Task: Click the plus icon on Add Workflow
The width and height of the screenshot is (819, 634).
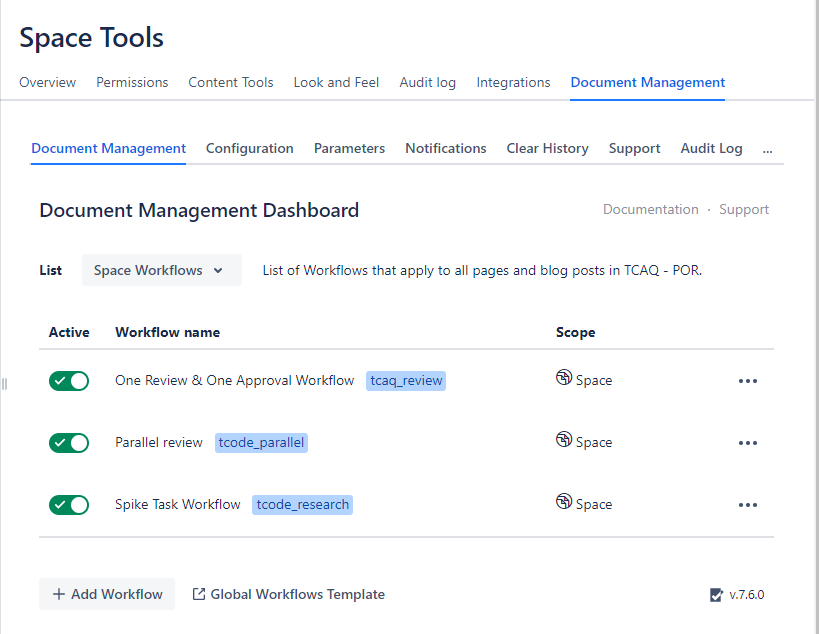Action: tap(59, 594)
